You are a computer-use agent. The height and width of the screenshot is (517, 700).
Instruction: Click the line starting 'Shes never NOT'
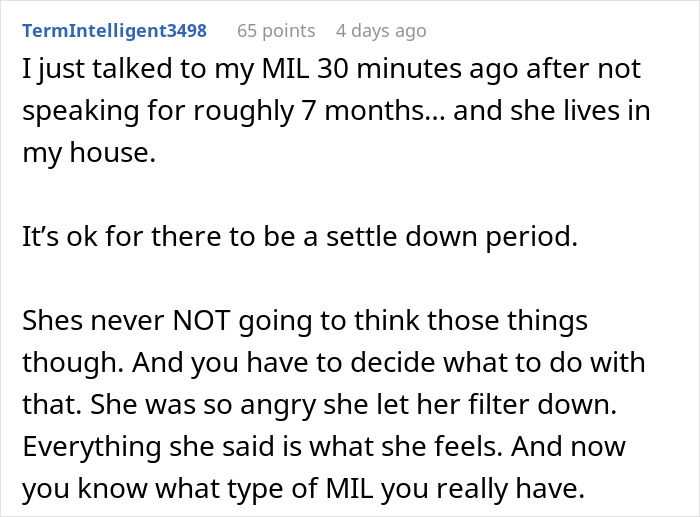pyautogui.click(x=305, y=321)
